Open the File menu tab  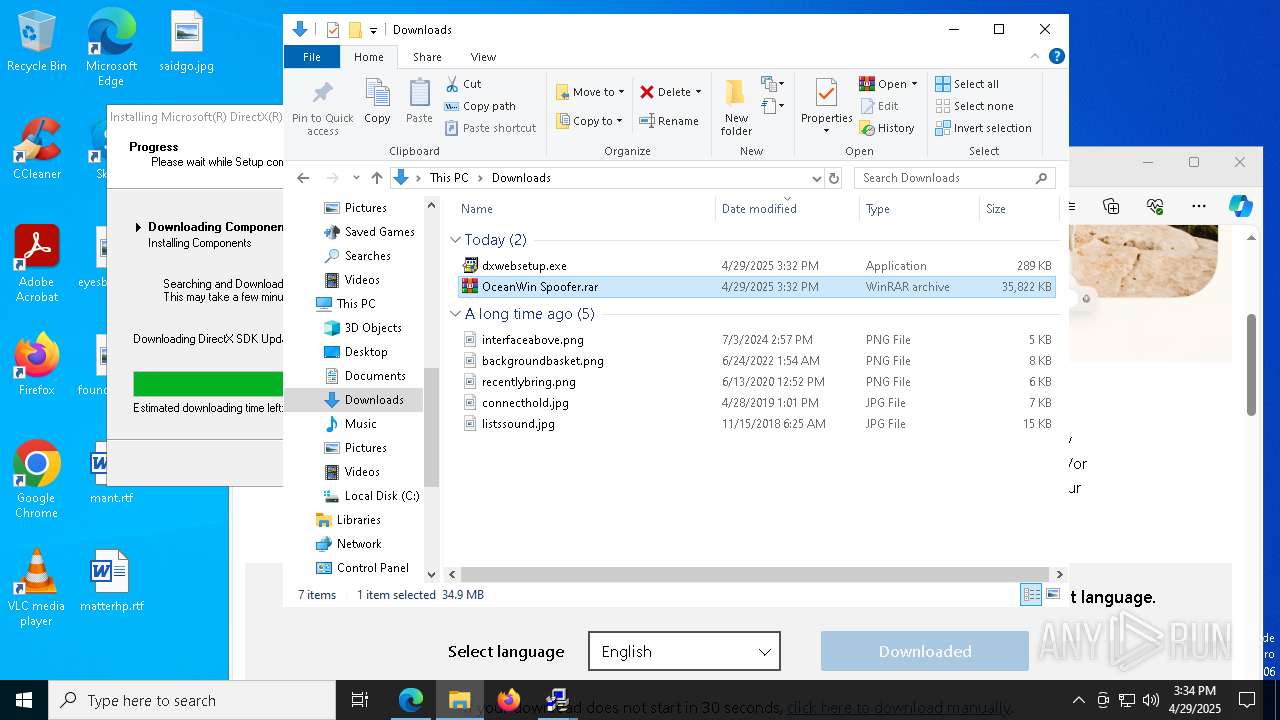(x=312, y=57)
